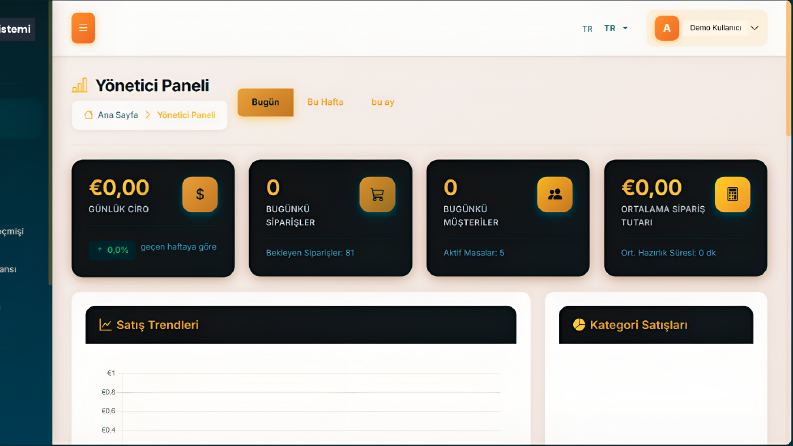Click the 0,0% change badge
Screen dimensions: 793x446
pos(112,250)
